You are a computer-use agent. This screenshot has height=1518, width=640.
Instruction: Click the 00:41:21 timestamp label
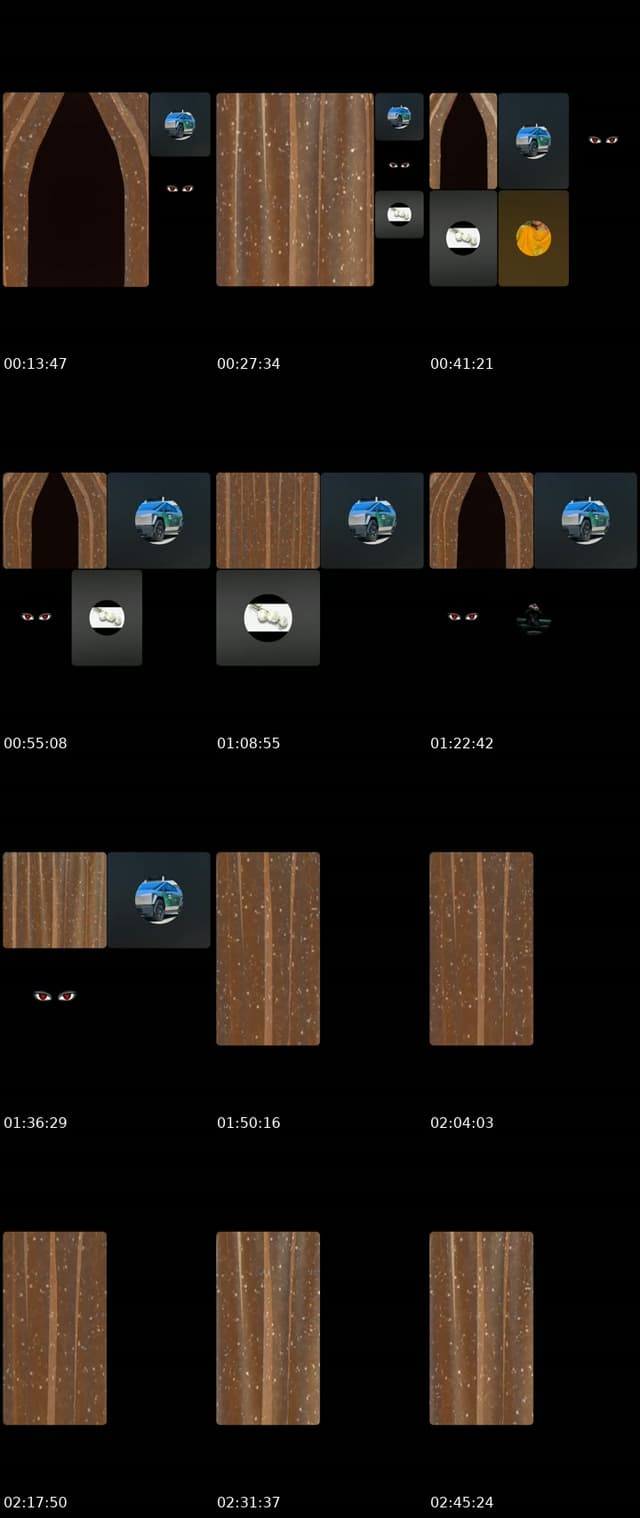(462, 364)
